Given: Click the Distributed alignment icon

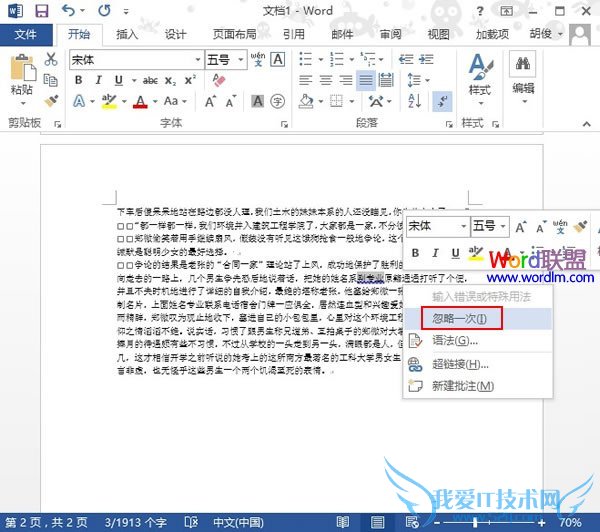Looking at the screenshot, I should point(386,80).
